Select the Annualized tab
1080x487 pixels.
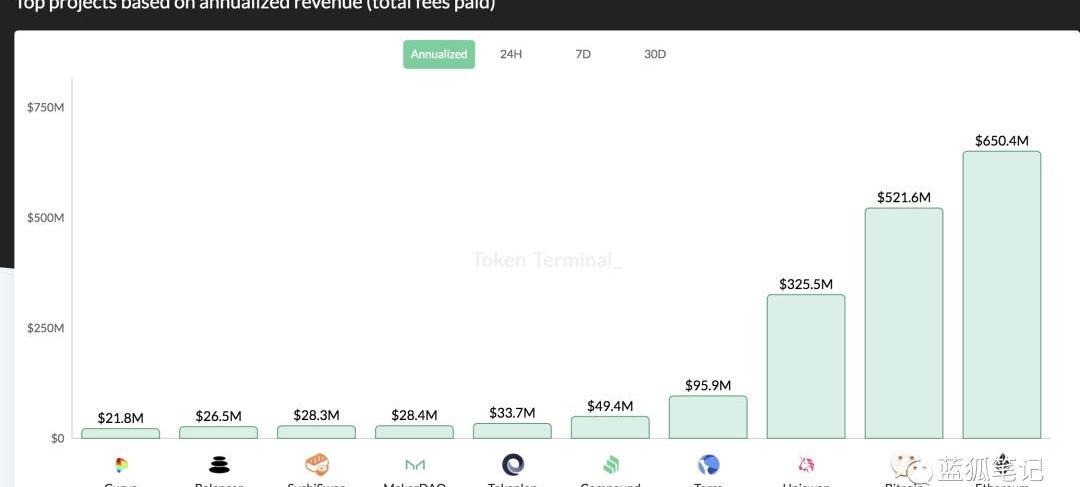pos(439,54)
